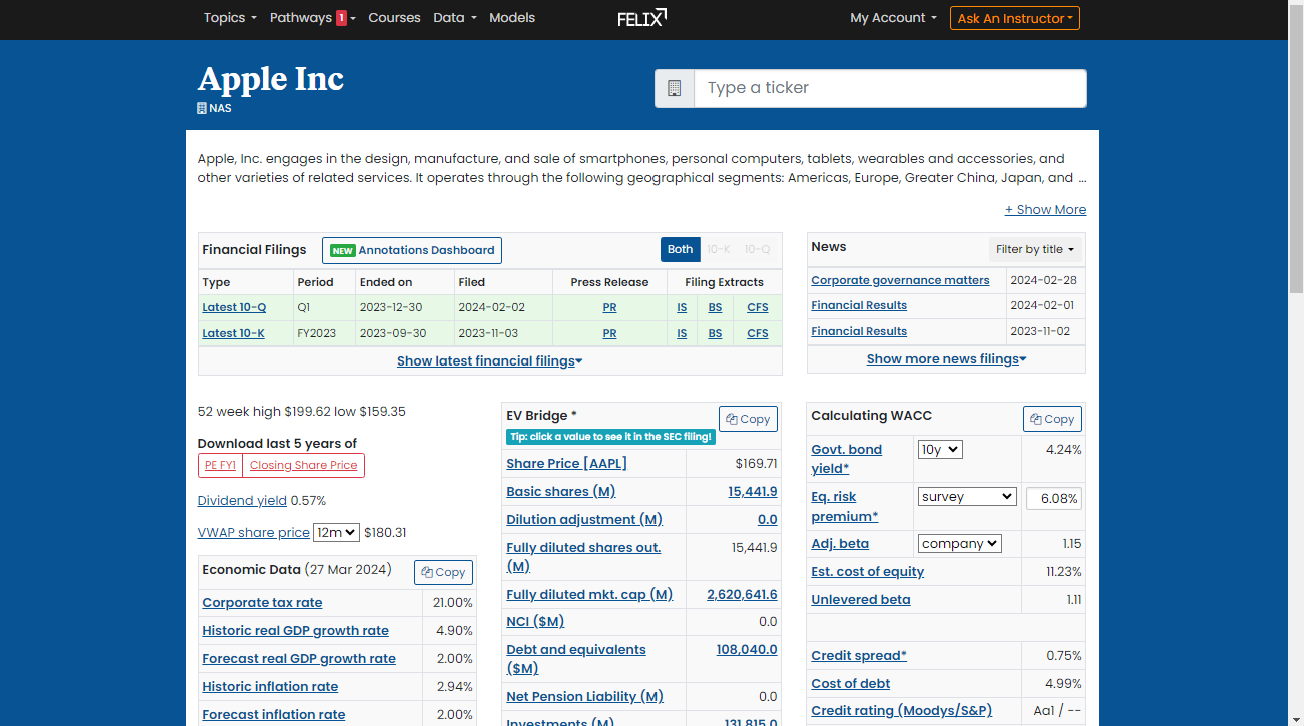The image size is (1304, 726).
Task: Copy the Calculating WACC table
Action: point(1052,419)
